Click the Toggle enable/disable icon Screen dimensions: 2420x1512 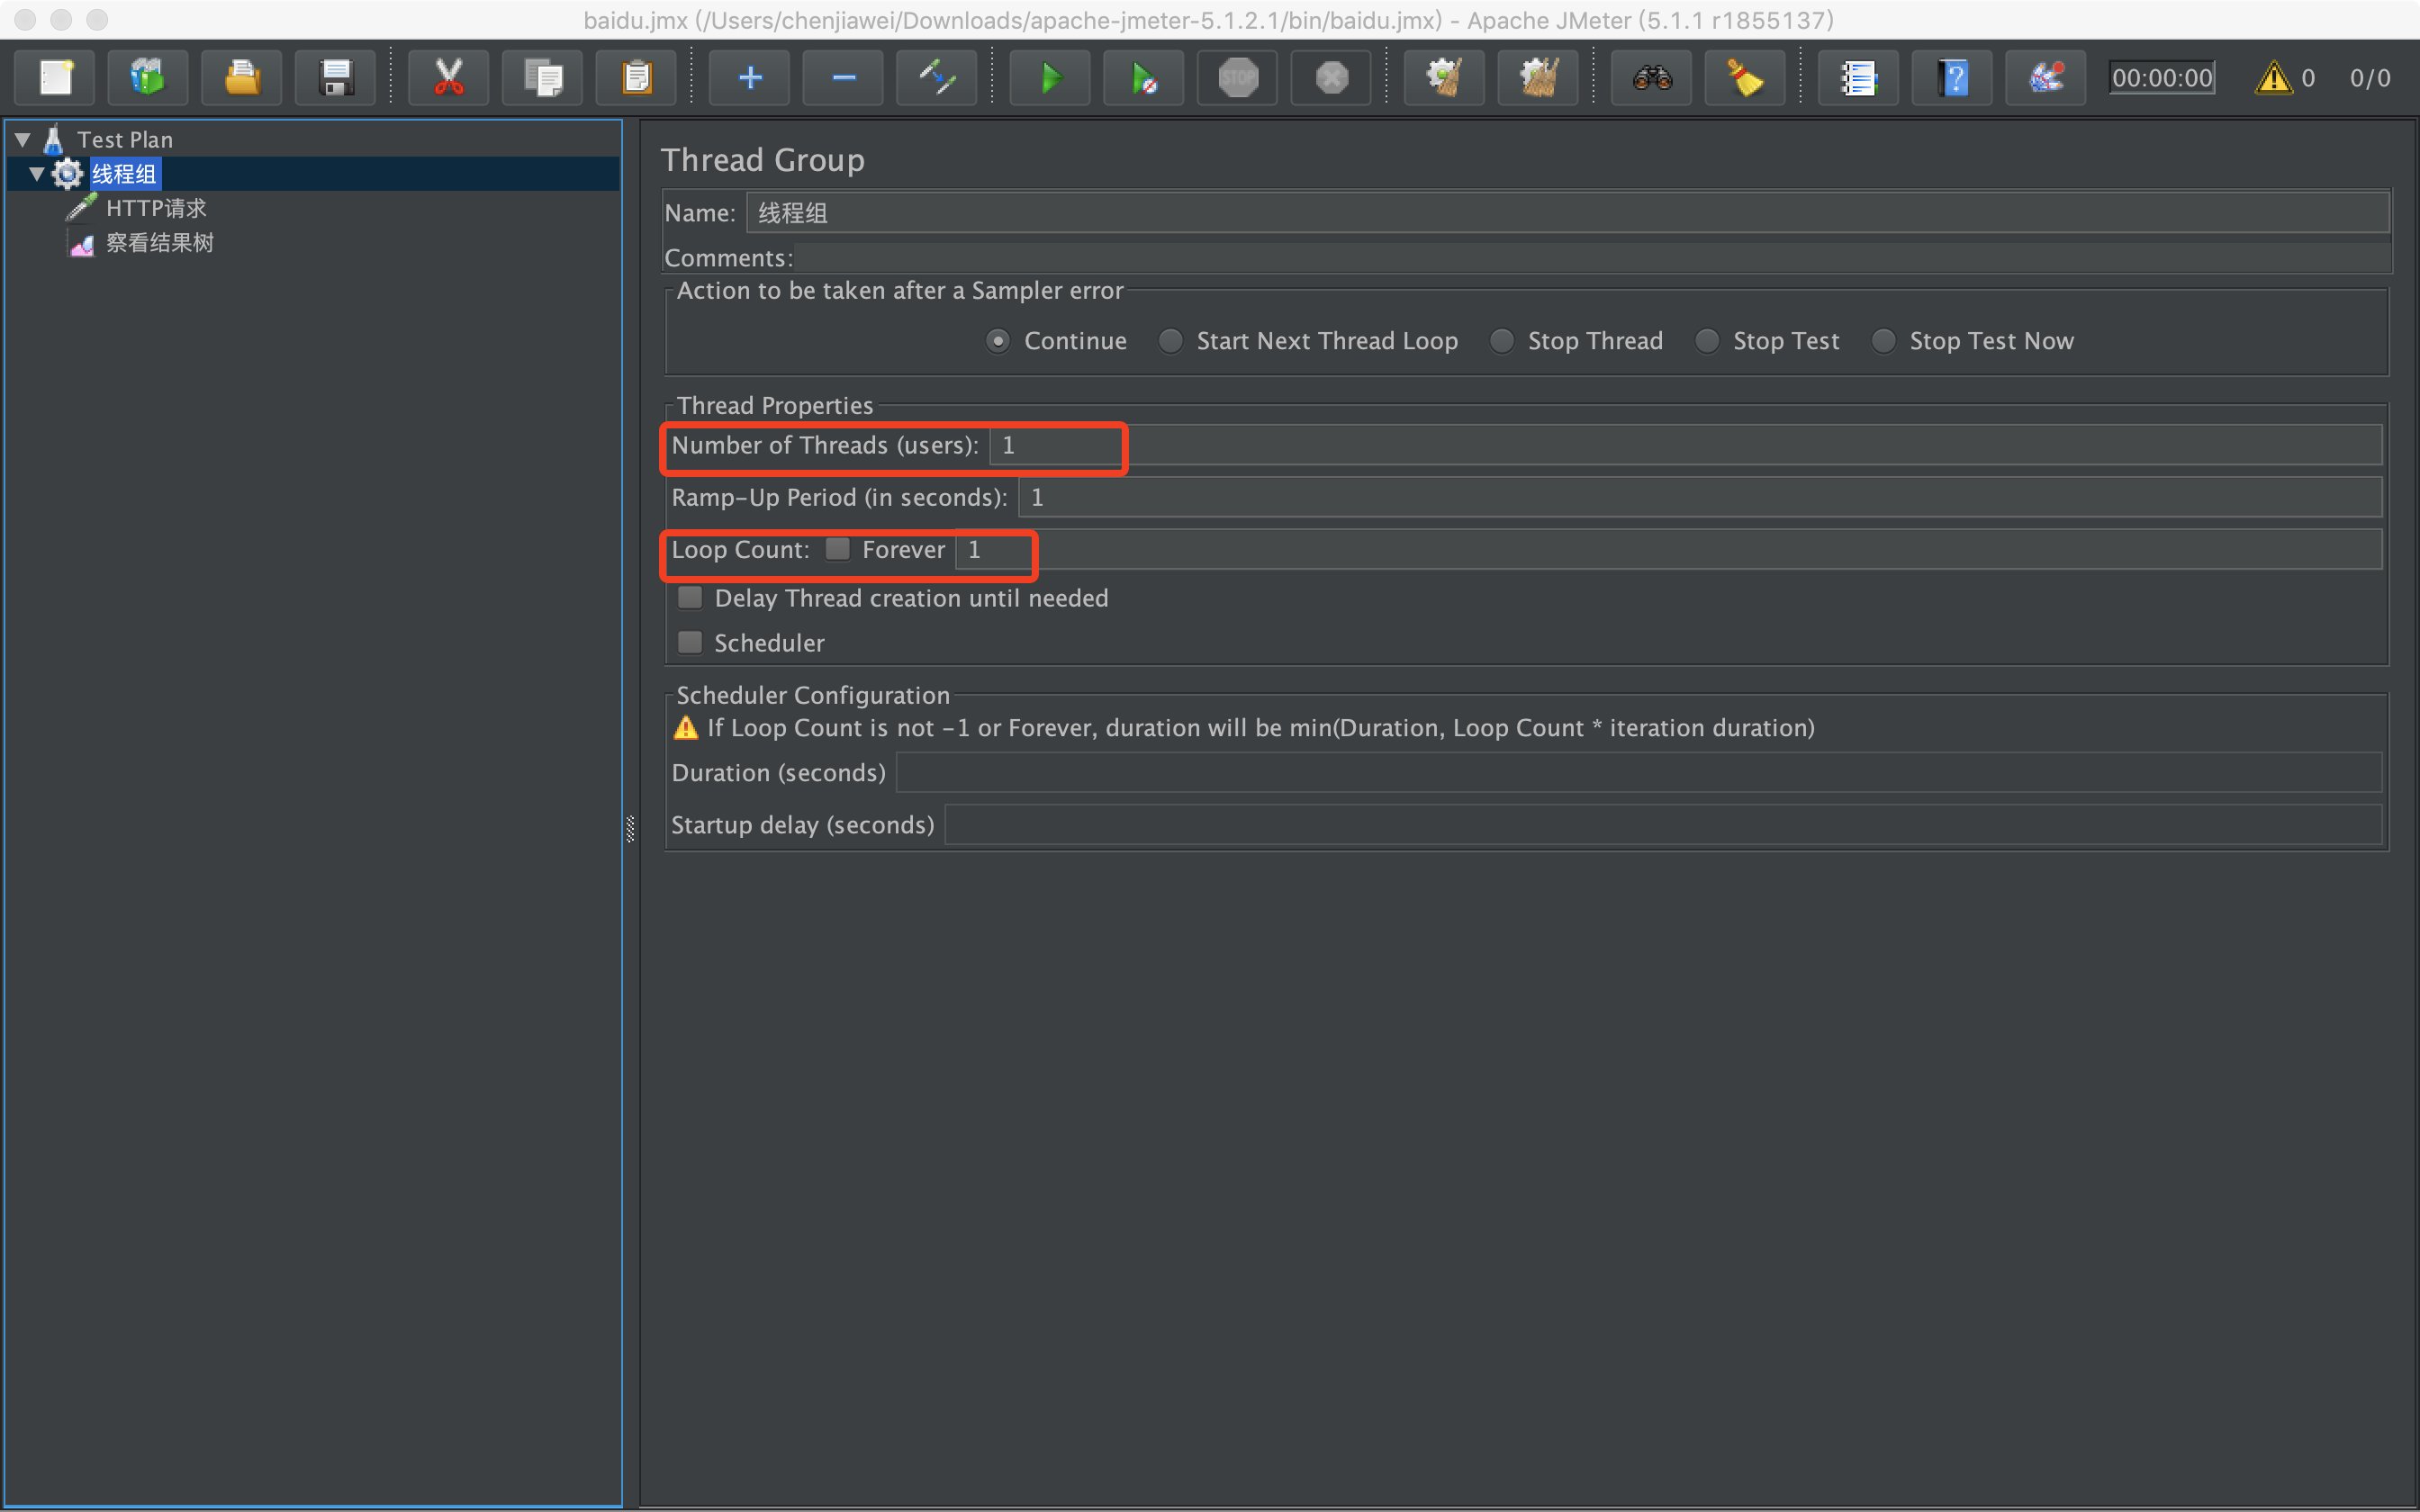(938, 78)
